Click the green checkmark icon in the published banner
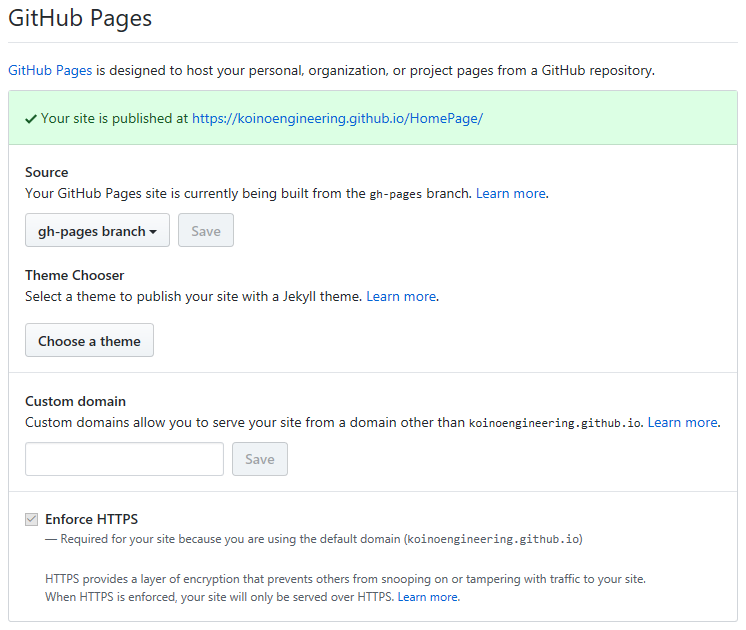The image size is (746, 630). 31,119
